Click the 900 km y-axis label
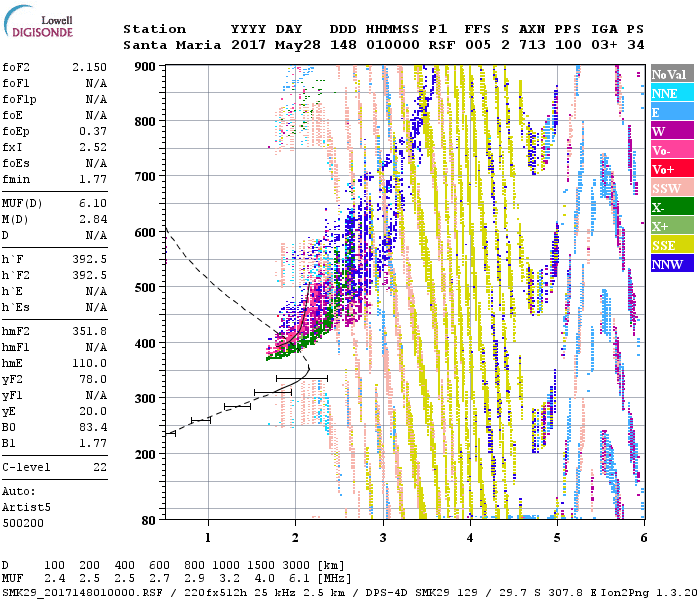The image size is (700, 600). 145,67
